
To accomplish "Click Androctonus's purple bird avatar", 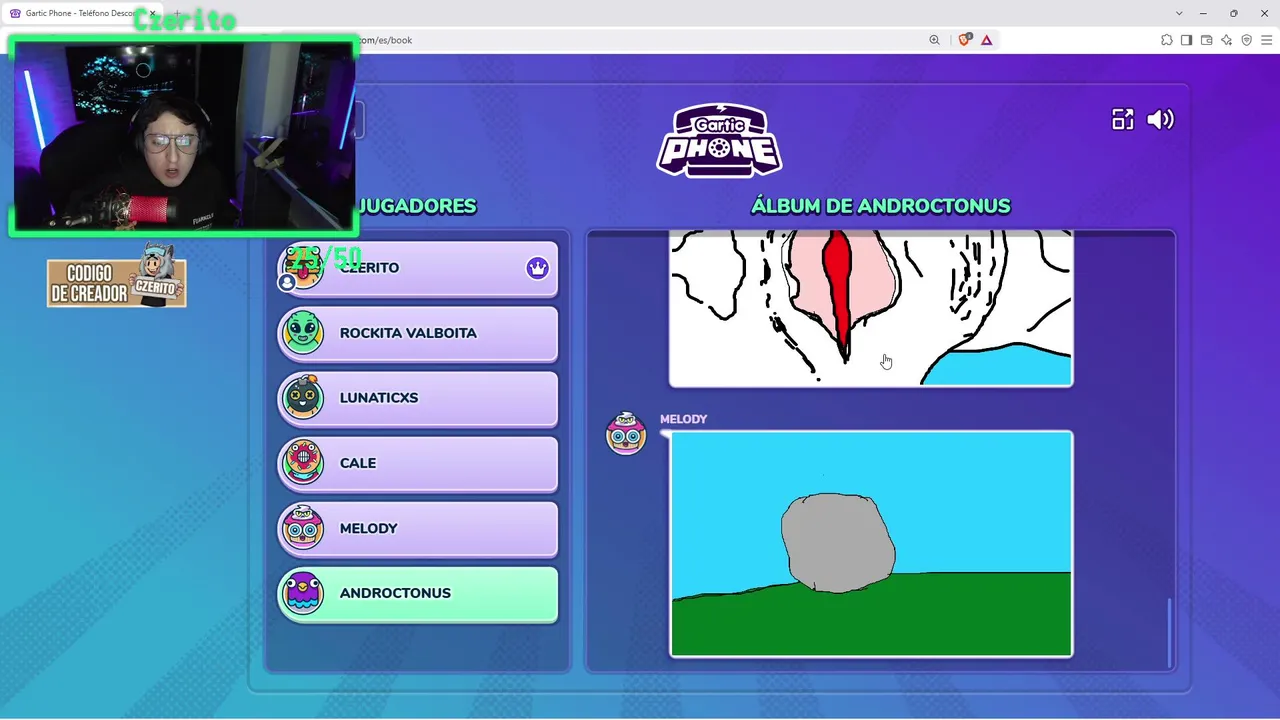I will tap(302, 593).
